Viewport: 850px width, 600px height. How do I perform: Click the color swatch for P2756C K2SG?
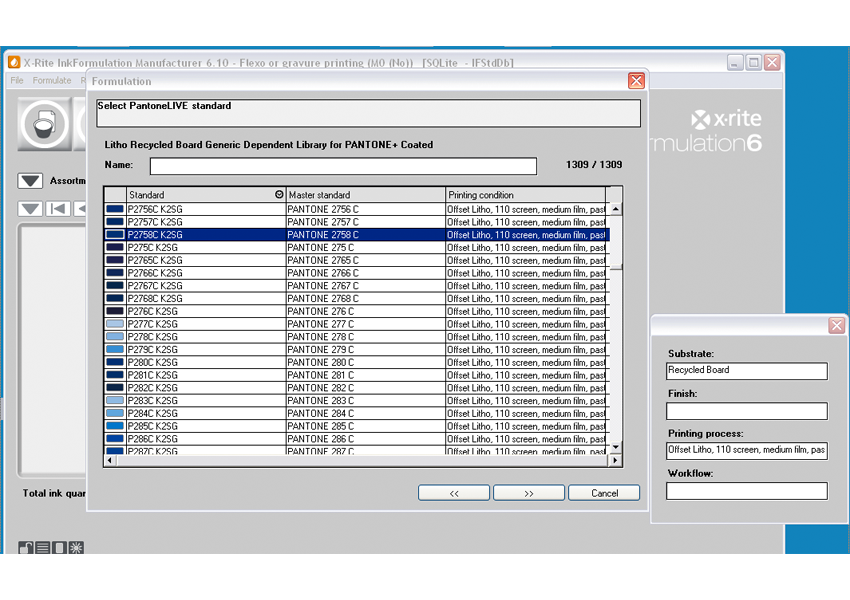(x=115, y=209)
